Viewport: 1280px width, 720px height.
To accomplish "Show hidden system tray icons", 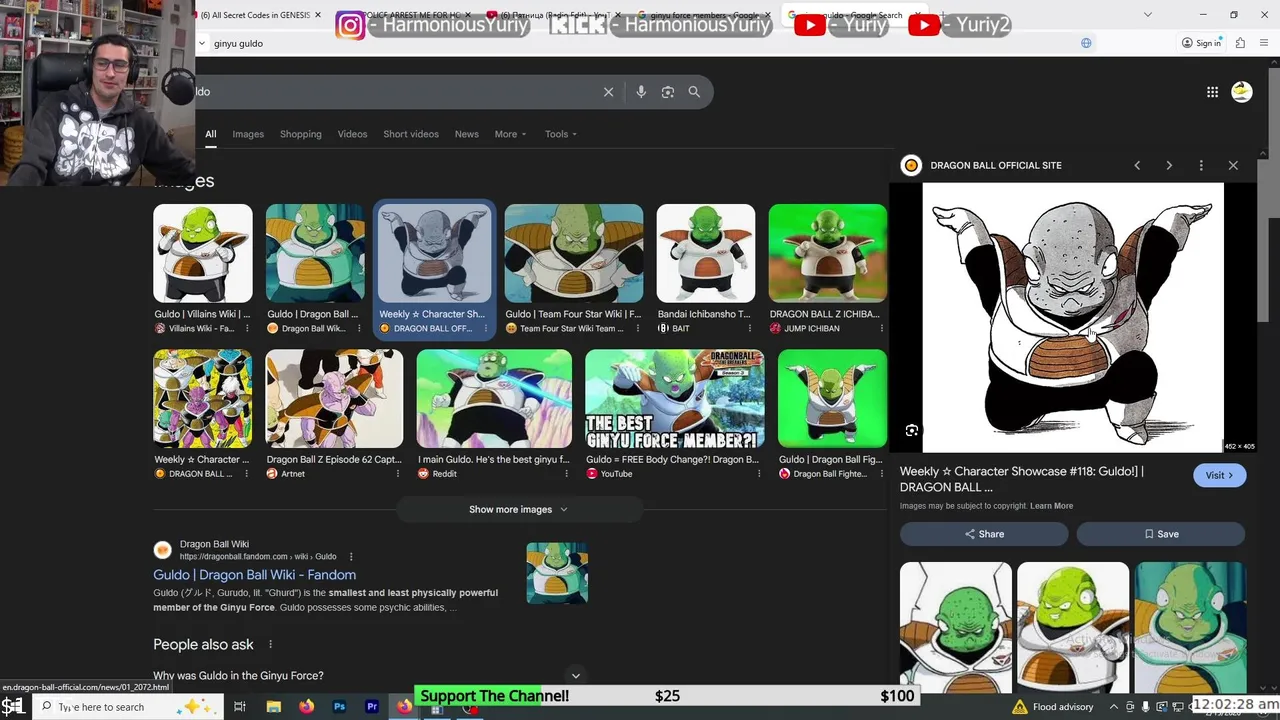I will pos(1113,707).
